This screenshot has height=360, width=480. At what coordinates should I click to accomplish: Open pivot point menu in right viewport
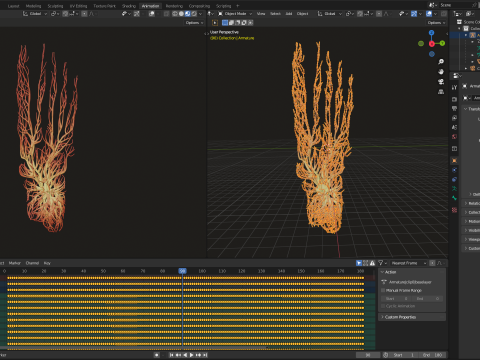click(x=349, y=14)
